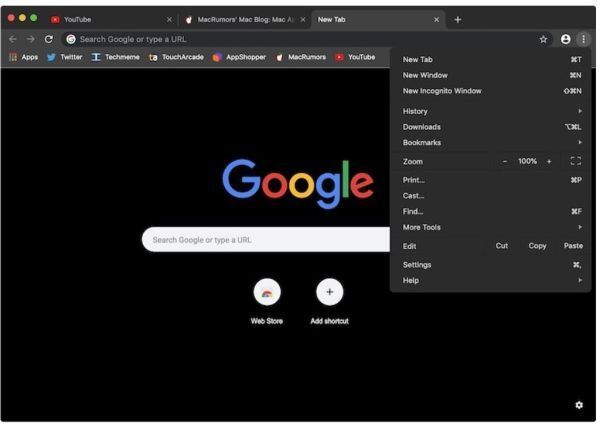This screenshot has height=427, width=600.
Task: Reload the current page
Action: [49, 39]
